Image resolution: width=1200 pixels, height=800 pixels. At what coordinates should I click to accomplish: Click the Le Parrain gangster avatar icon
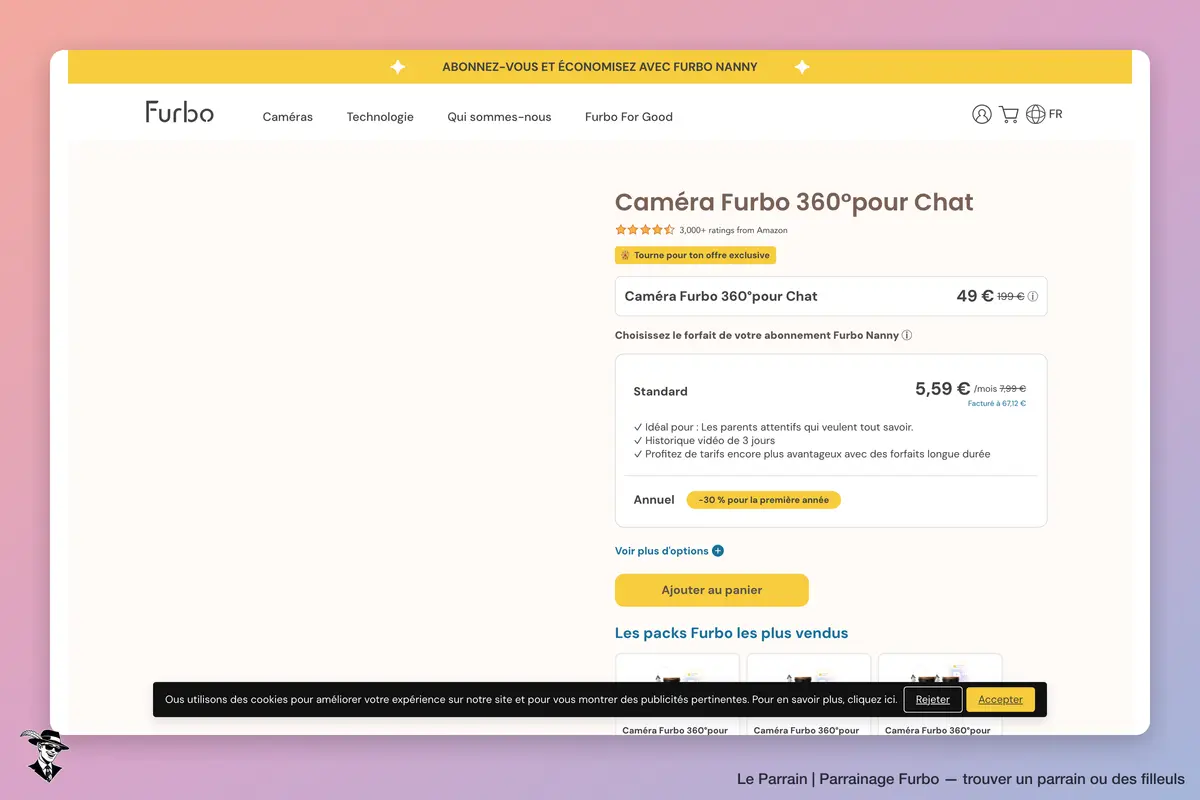[x=44, y=755]
